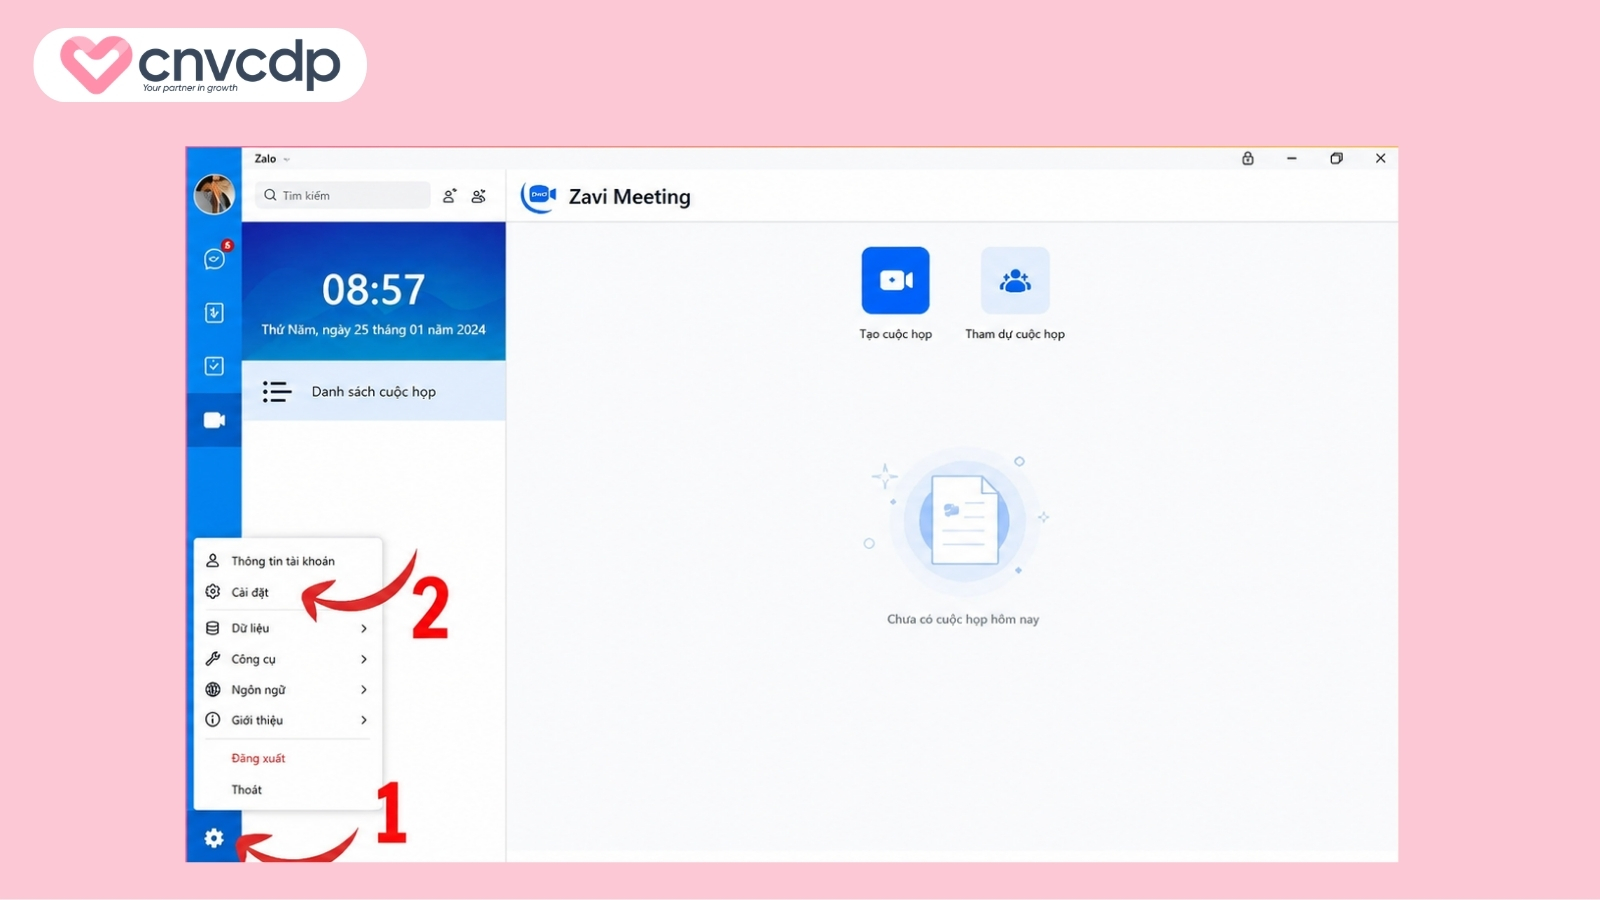Screen dimensions: 1600x900
Task: Choose Cài đặt from the popup menu
Action: [288, 592]
